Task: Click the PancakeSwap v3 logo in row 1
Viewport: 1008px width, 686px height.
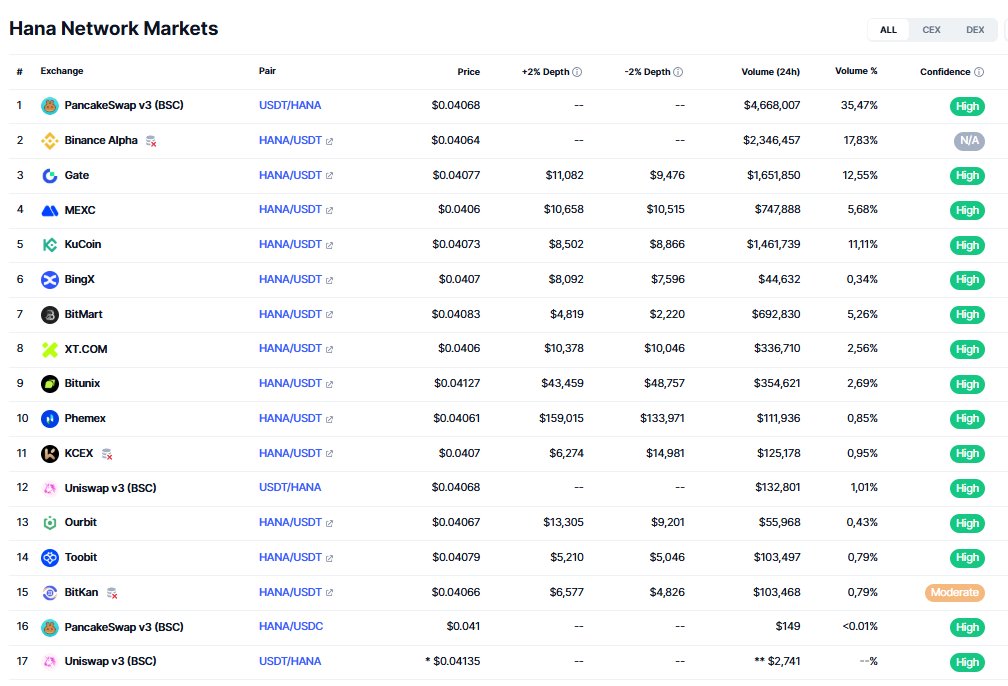Action: [50, 106]
